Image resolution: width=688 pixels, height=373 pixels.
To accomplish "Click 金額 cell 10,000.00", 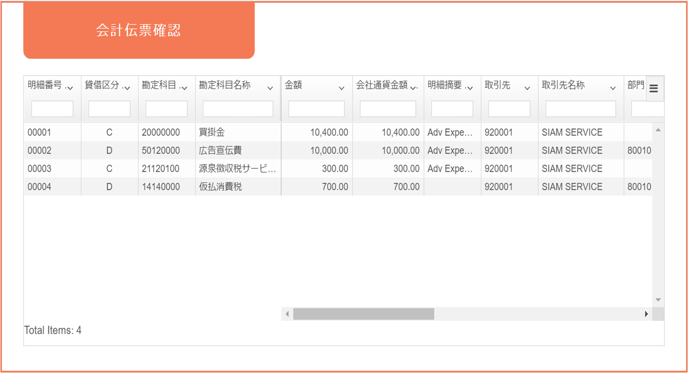I will [329, 151].
